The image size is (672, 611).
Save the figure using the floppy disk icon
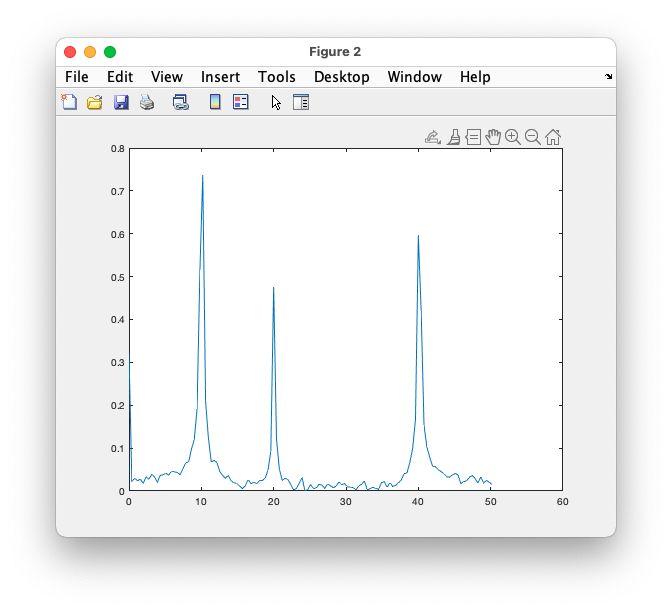coord(121,102)
